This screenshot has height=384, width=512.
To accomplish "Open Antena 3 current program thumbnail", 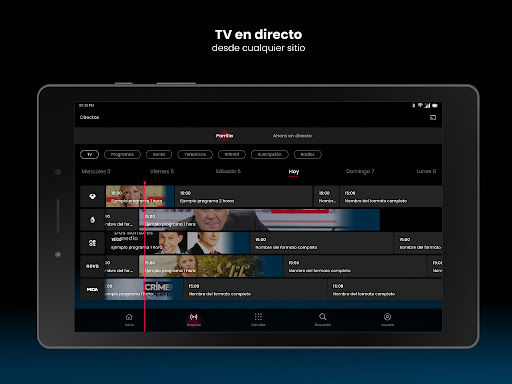I will point(140,196).
